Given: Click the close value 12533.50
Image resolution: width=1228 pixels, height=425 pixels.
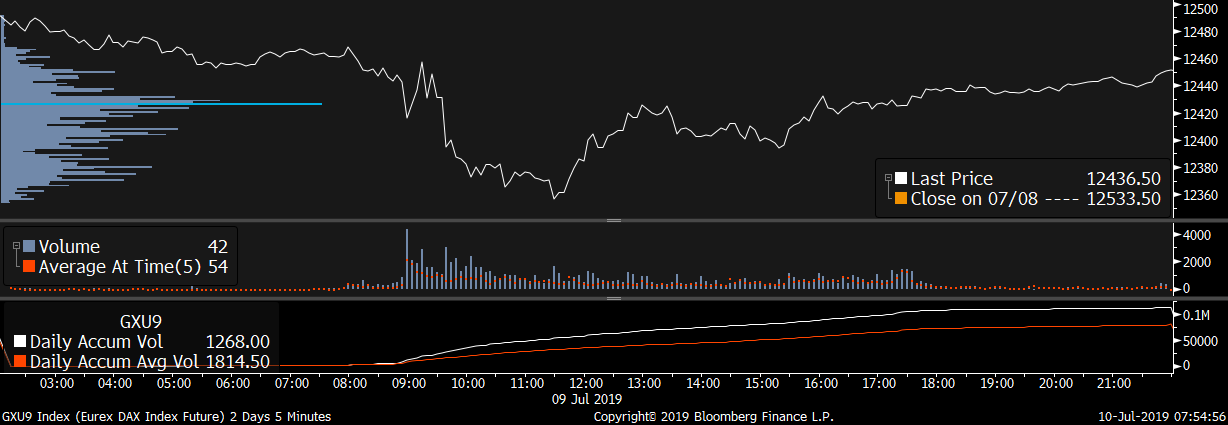Looking at the screenshot, I should [x=1123, y=199].
